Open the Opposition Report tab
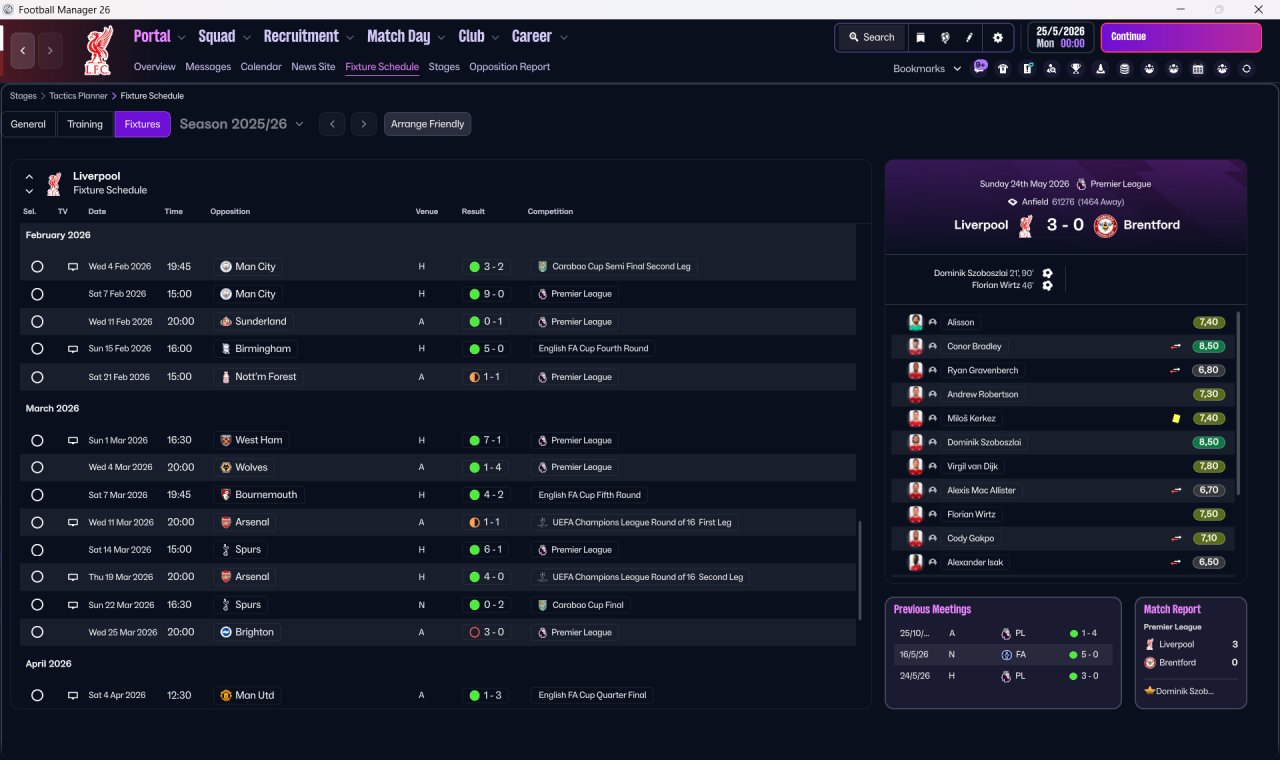This screenshot has height=760, width=1280. pyautogui.click(x=510, y=67)
